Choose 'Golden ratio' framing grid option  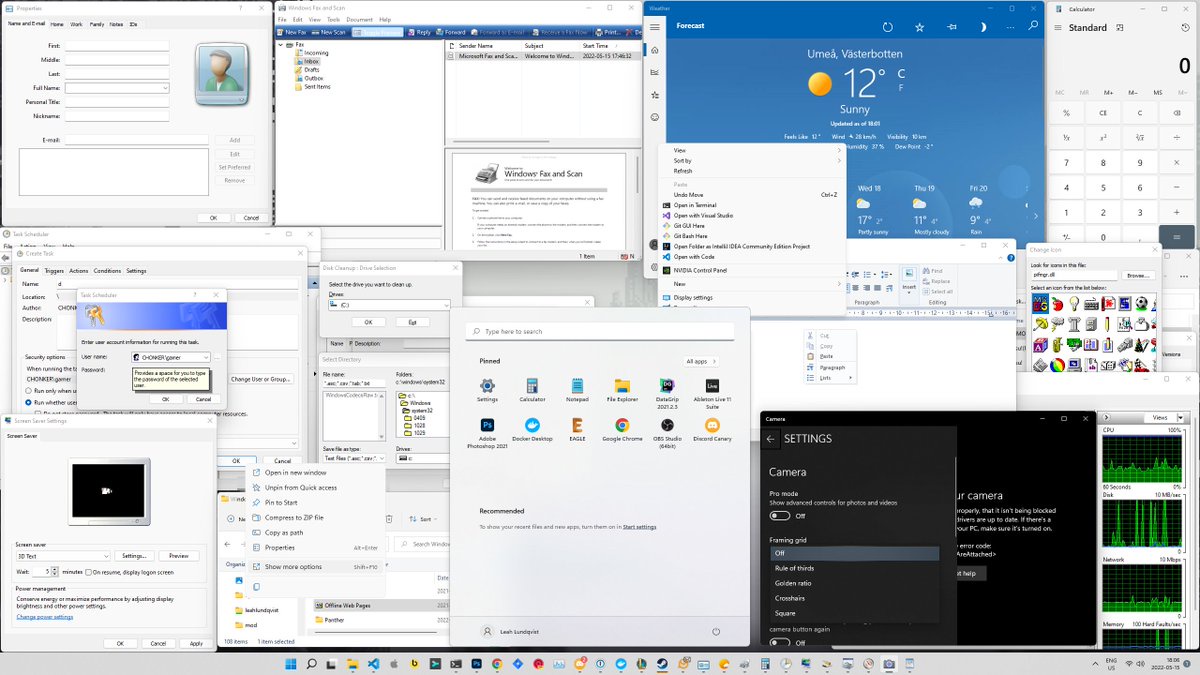pyautogui.click(x=855, y=583)
